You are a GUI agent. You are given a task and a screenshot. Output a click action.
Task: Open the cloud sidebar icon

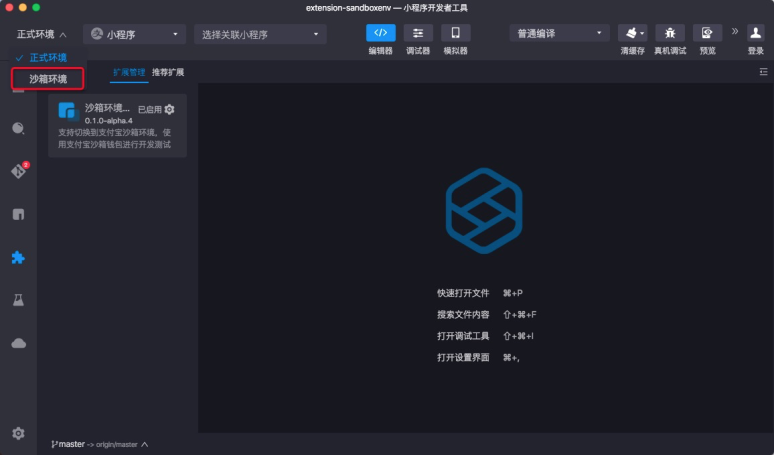pos(18,343)
